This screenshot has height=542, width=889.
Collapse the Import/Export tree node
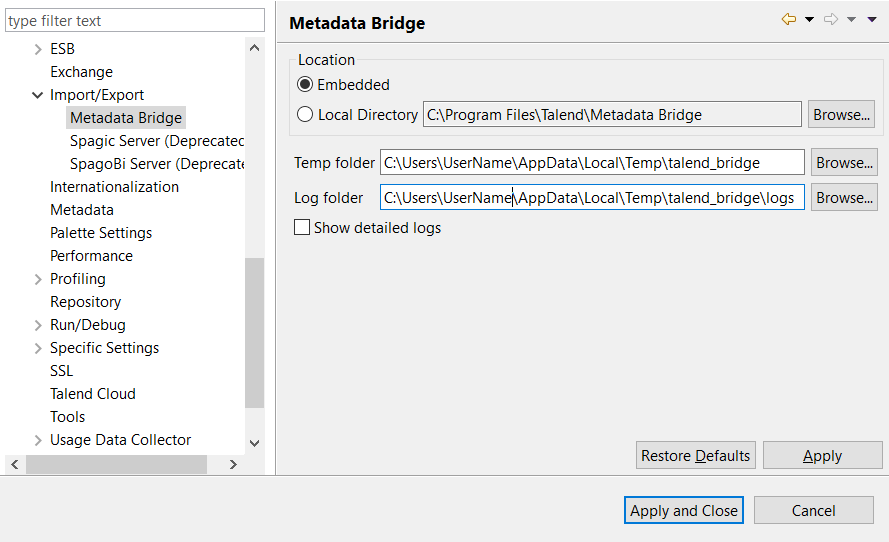[38, 95]
